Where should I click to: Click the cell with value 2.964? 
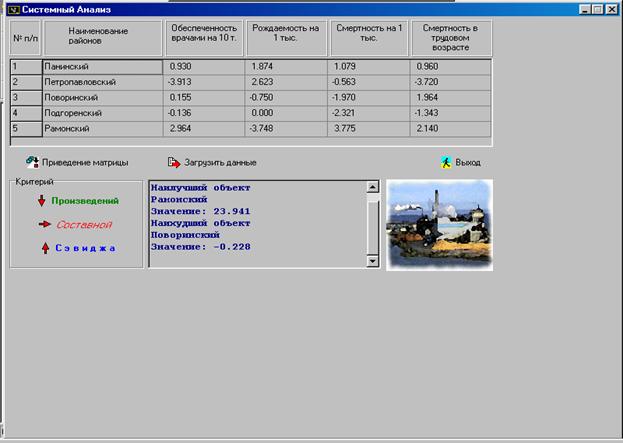click(203, 129)
